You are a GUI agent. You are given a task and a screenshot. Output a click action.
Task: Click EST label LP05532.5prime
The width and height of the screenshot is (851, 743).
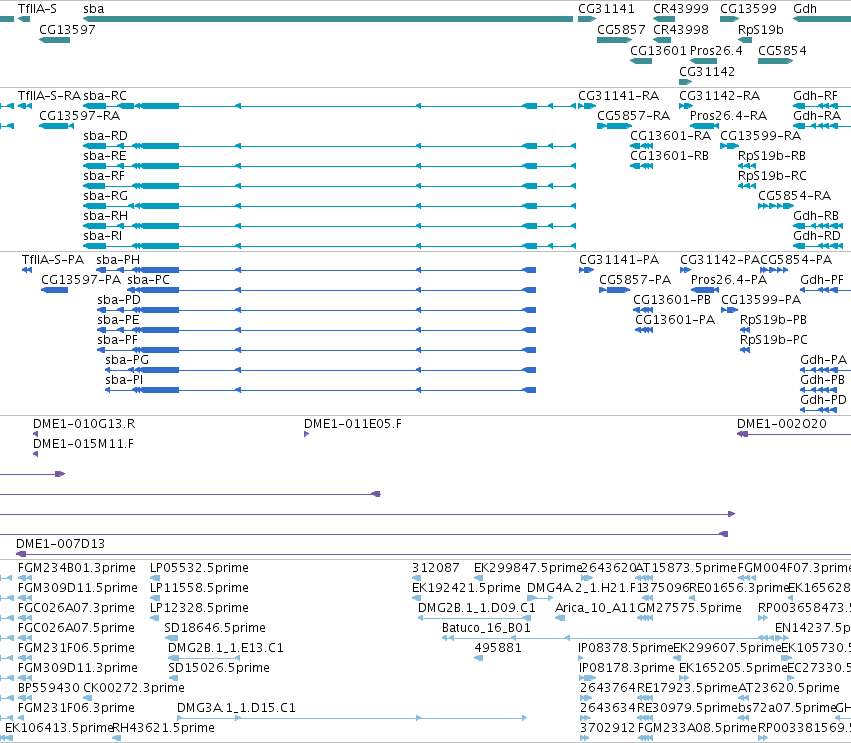[x=199, y=568]
